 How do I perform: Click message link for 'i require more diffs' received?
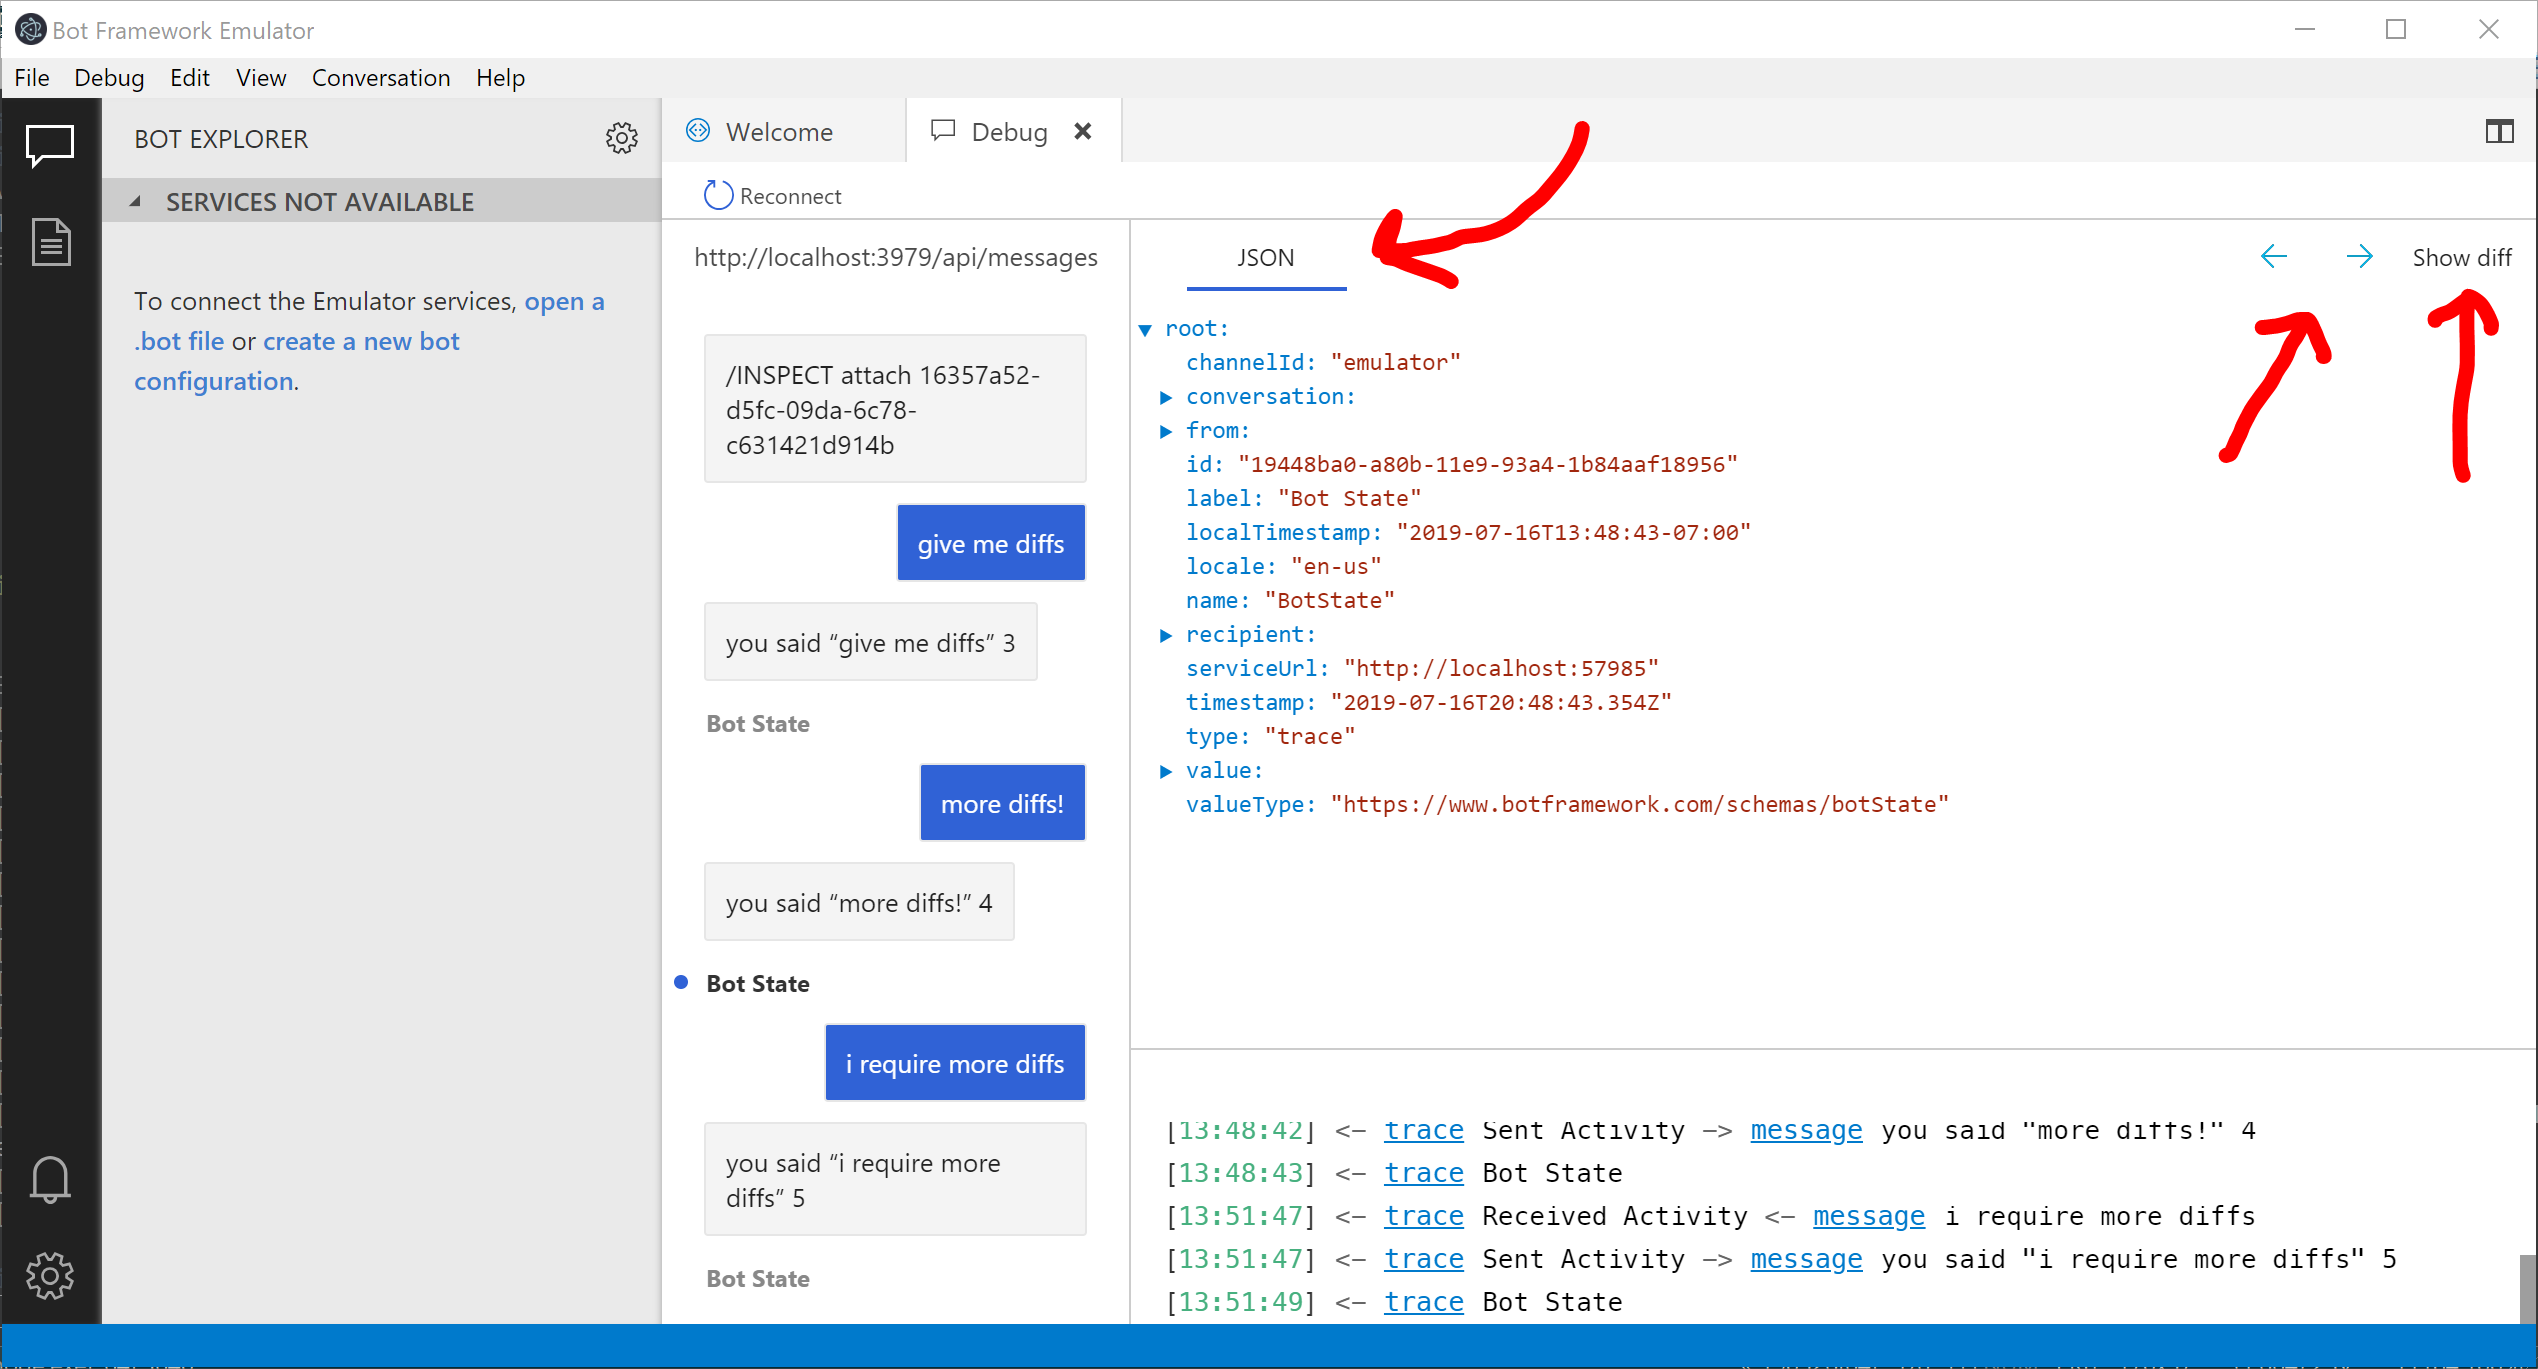point(1868,1216)
